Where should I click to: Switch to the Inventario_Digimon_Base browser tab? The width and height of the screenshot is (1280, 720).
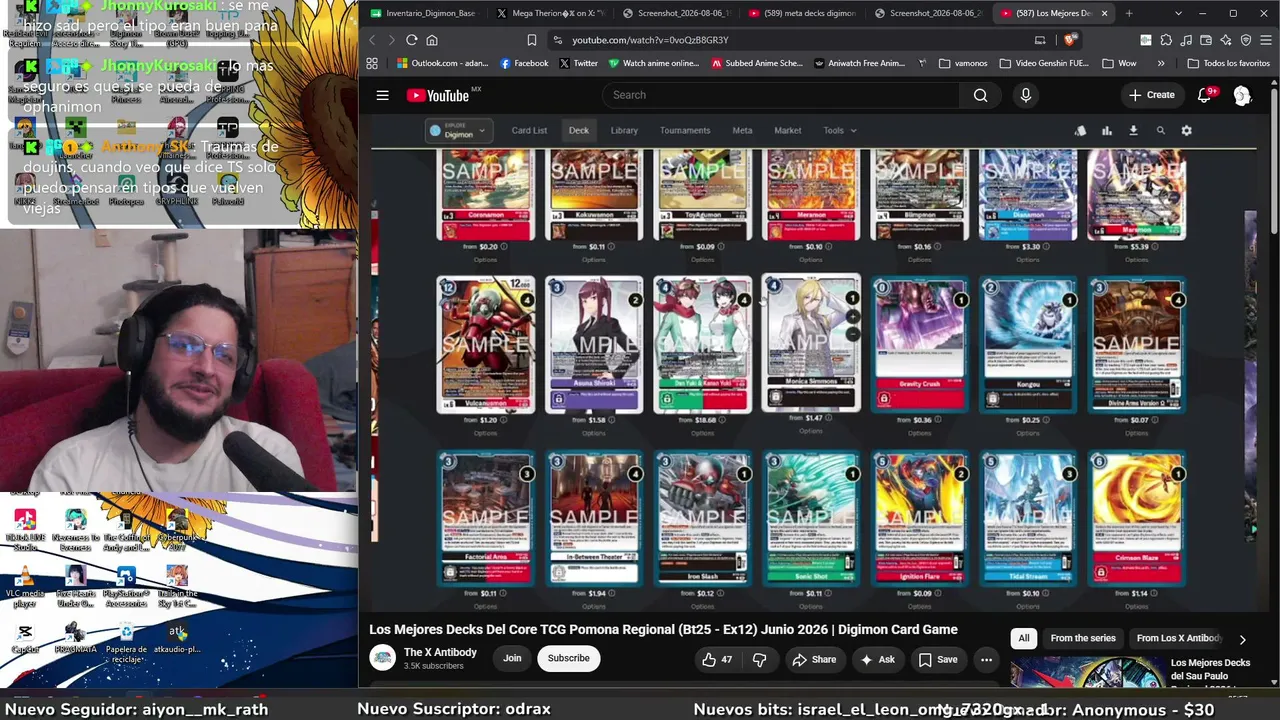click(x=422, y=13)
